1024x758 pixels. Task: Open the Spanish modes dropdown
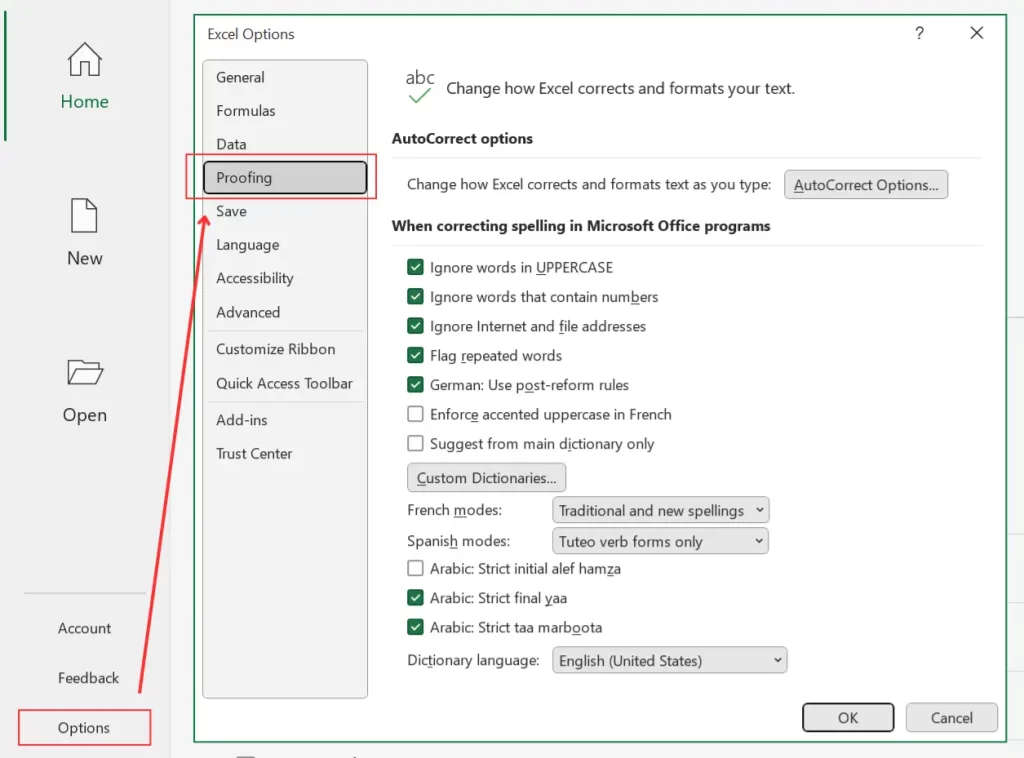pyautogui.click(x=660, y=541)
